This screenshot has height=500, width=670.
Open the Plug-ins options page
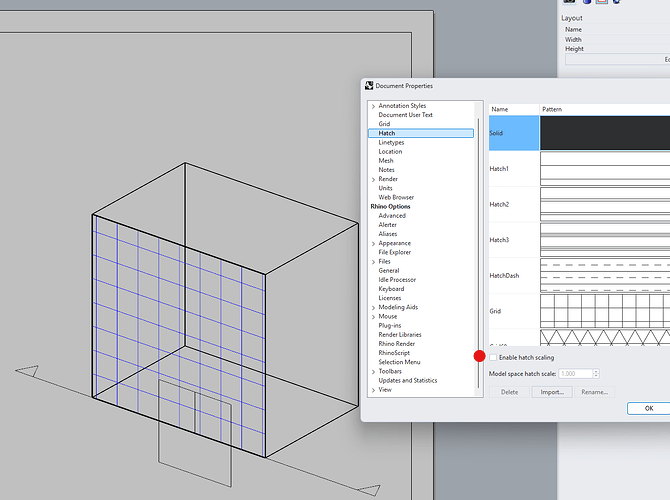point(390,326)
